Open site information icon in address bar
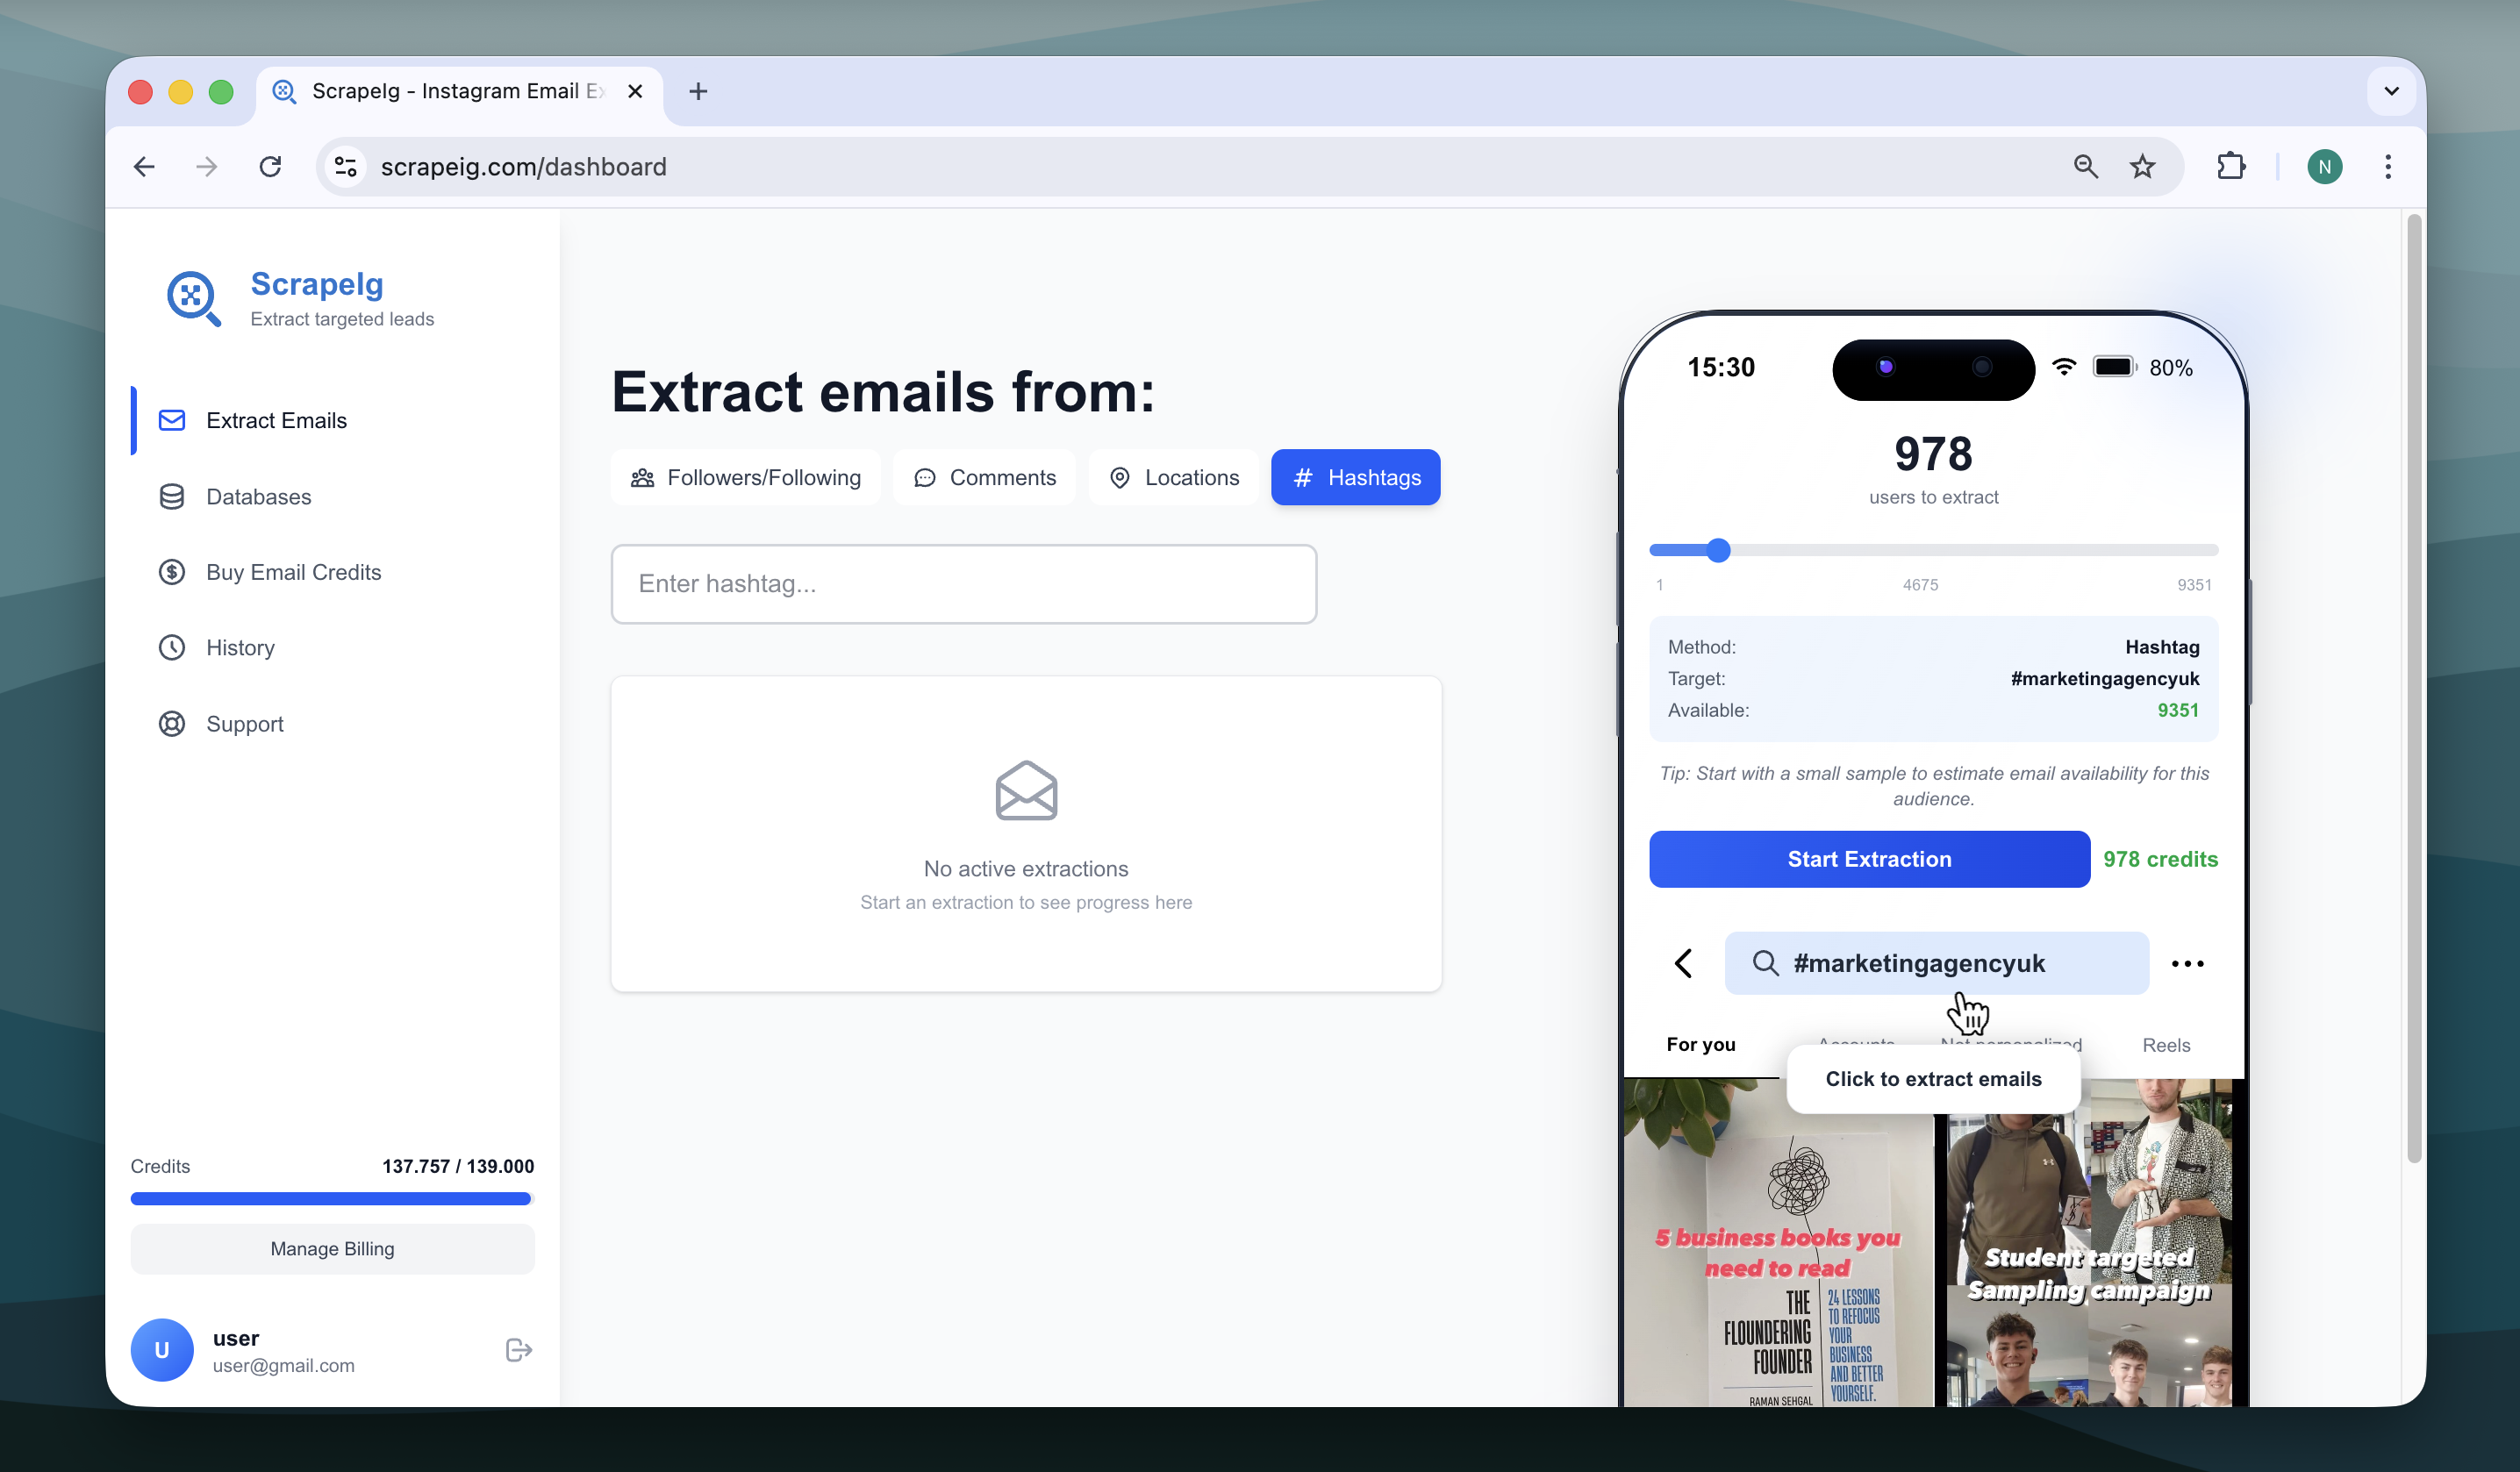 point(346,167)
